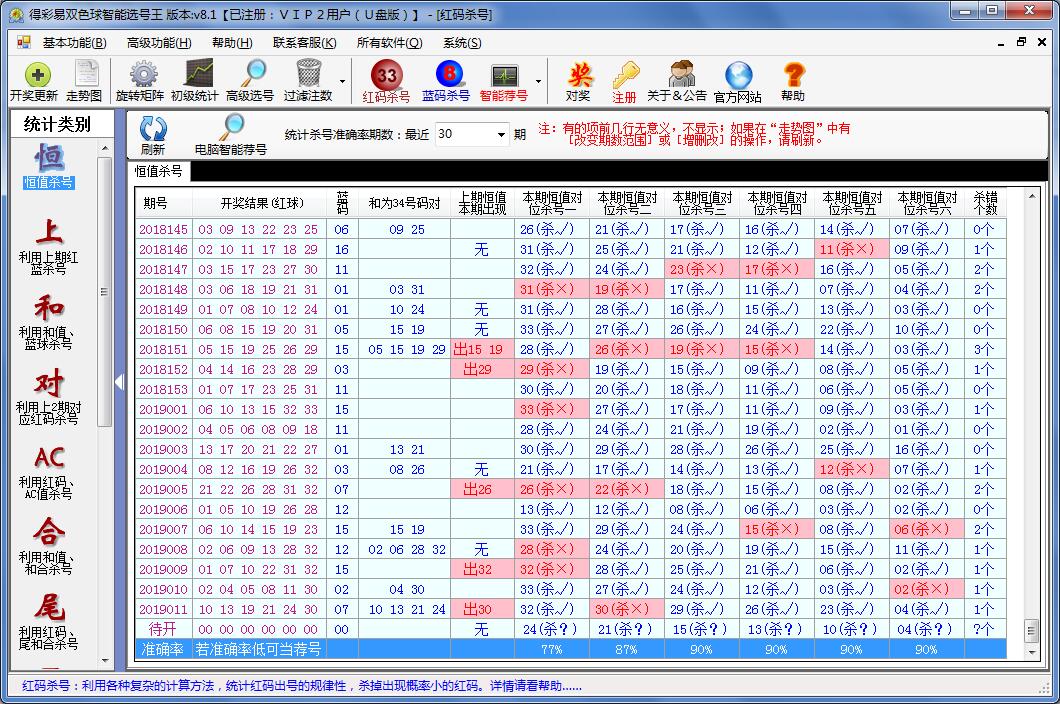
Task: Select 过滤注数 filter tool
Action: (x=305, y=80)
